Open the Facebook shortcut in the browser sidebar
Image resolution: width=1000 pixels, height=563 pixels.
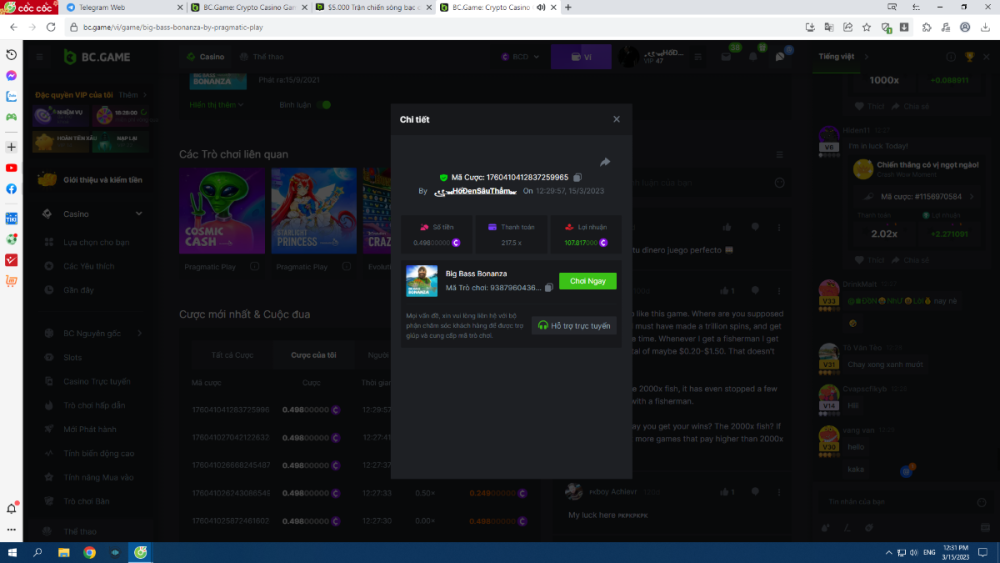coord(11,189)
